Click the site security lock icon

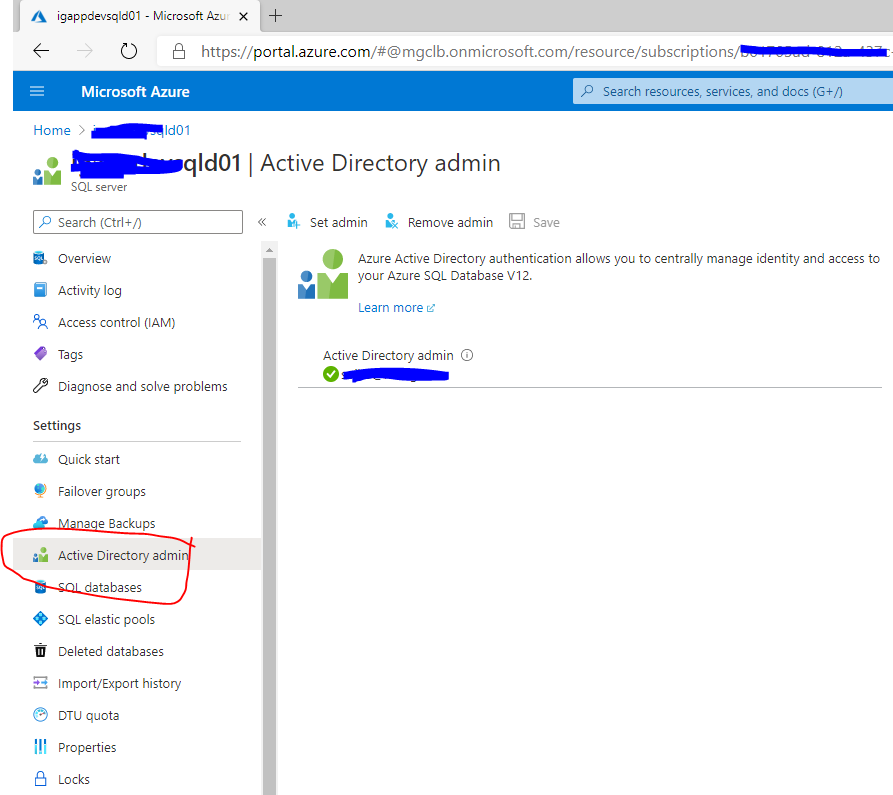(179, 51)
